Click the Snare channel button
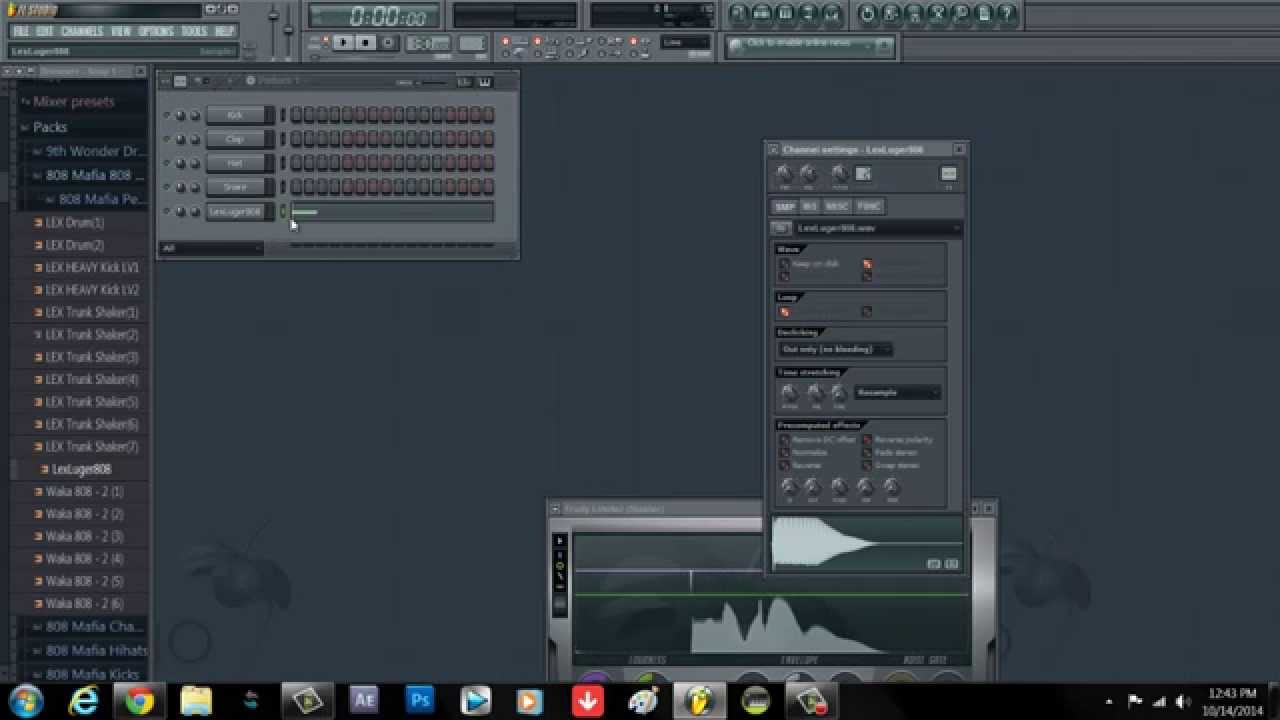The image size is (1280, 720). point(237,187)
